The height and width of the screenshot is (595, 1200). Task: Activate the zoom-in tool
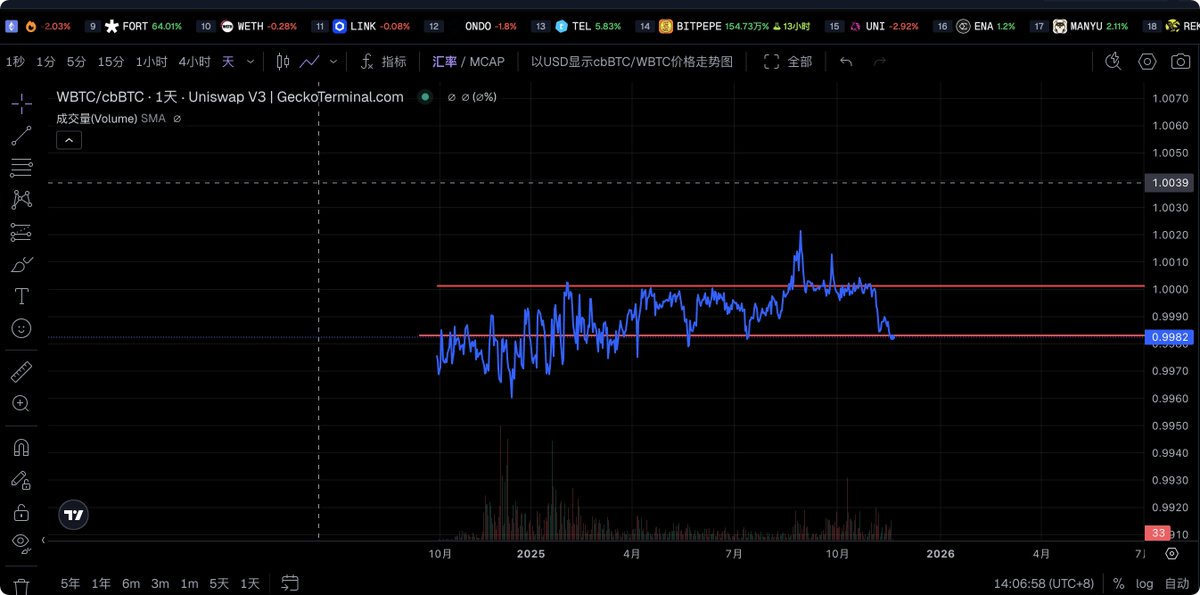[x=21, y=404]
